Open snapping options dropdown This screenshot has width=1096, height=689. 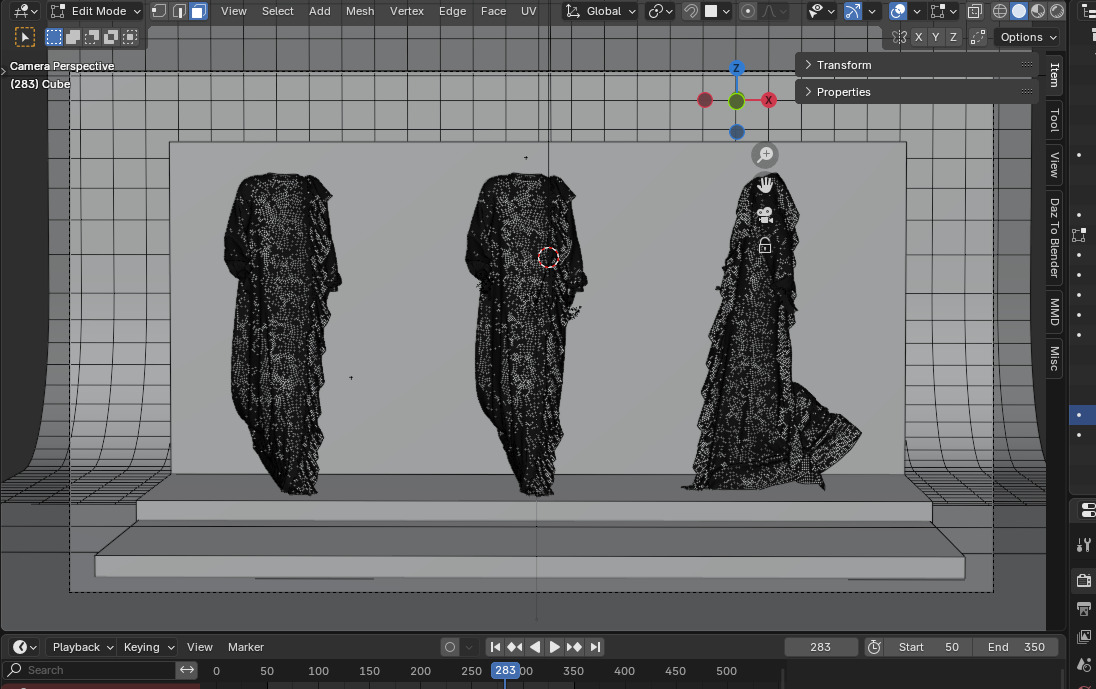(717, 11)
